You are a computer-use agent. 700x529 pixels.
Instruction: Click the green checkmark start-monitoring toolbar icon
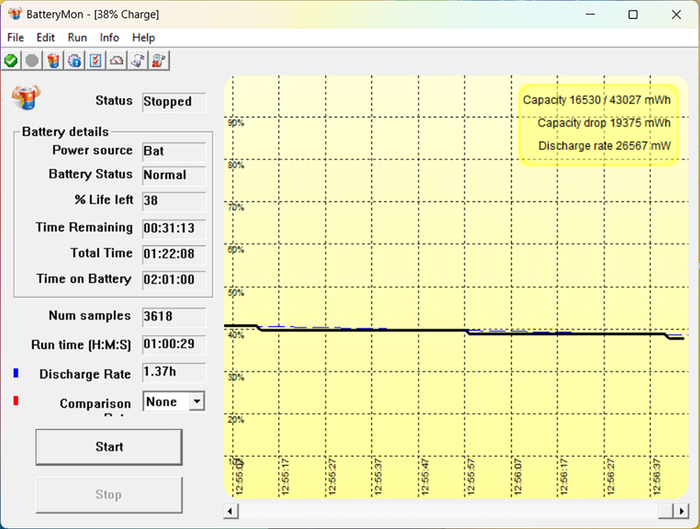pos(11,61)
